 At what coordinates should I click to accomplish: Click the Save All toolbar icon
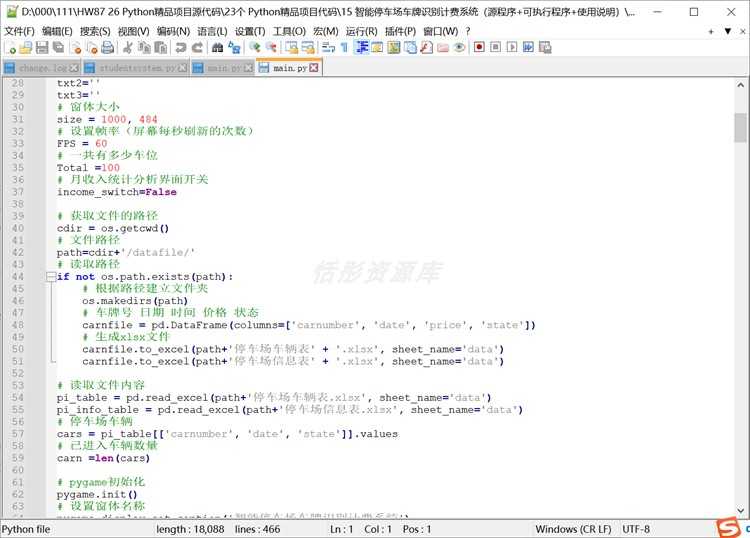[x=58, y=47]
